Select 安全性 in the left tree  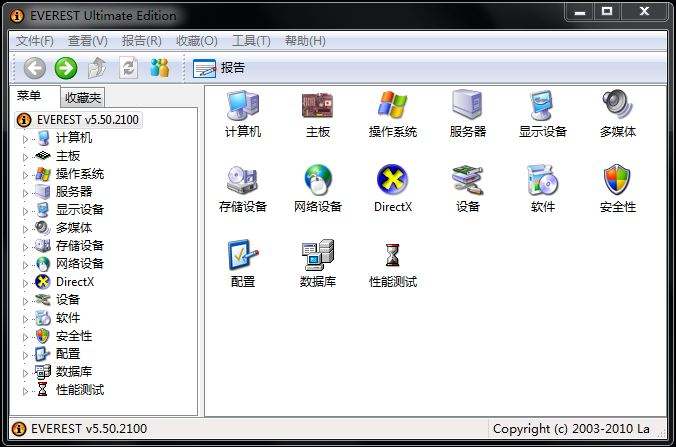tap(74, 336)
